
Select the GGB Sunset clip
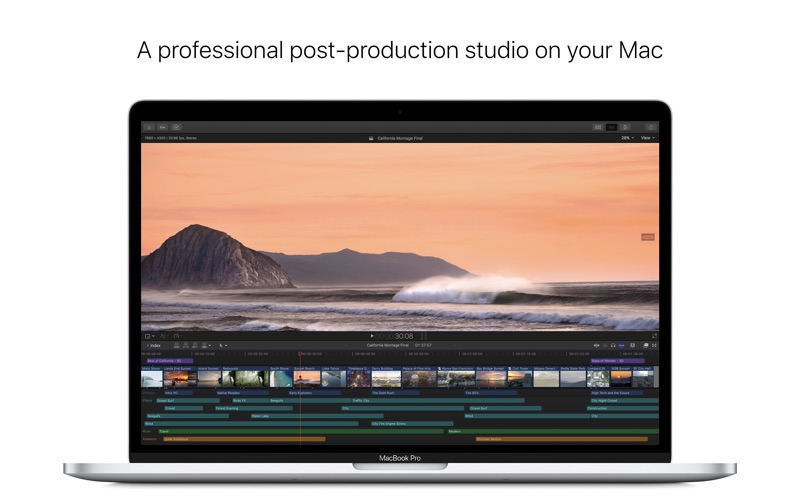tap(621, 377)
